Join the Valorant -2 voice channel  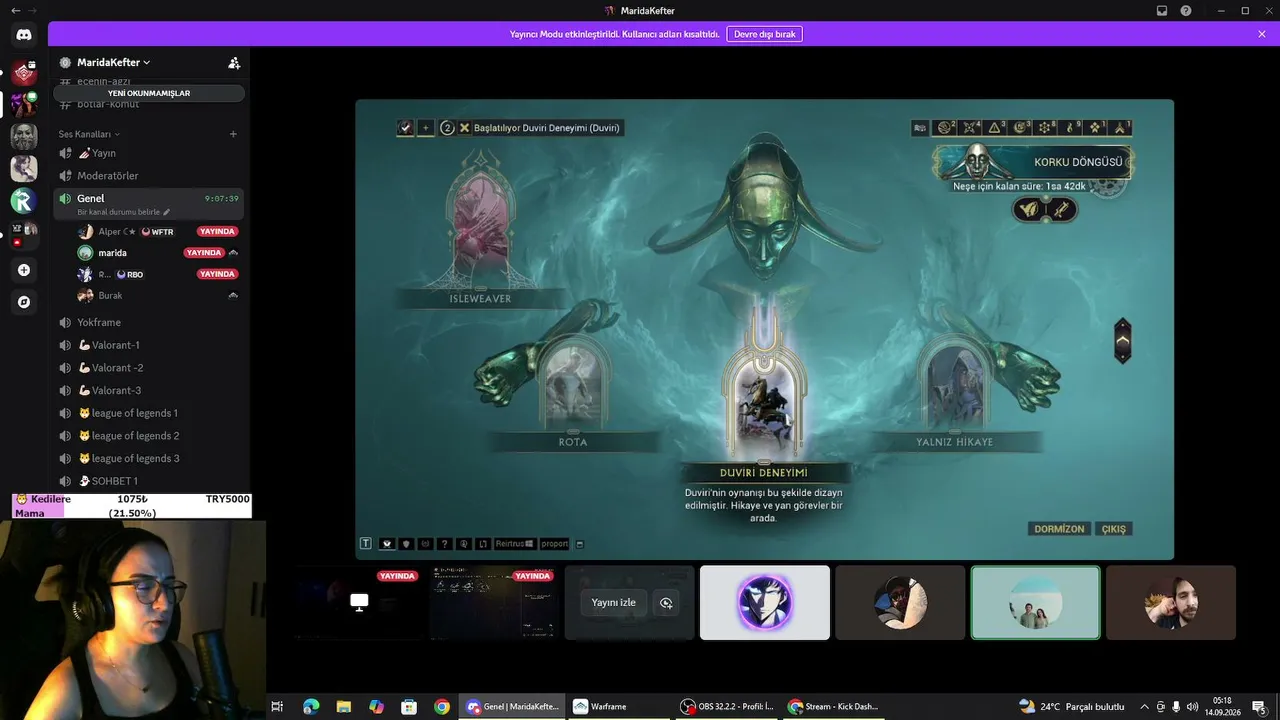[x=148, y=368]
